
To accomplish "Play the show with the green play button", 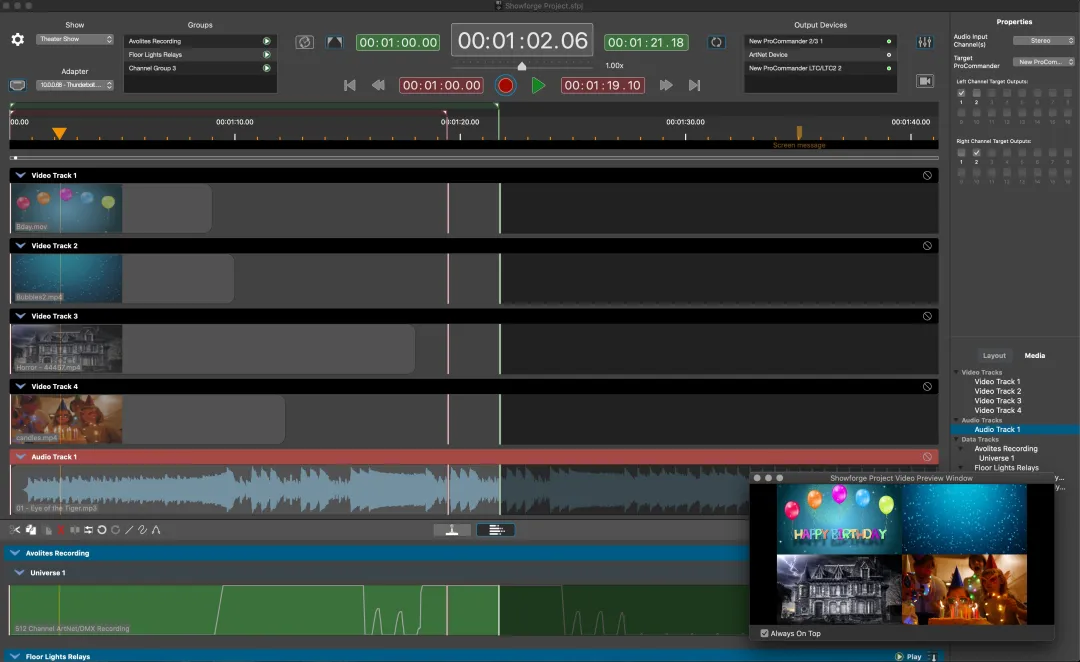I will [538, 85].
